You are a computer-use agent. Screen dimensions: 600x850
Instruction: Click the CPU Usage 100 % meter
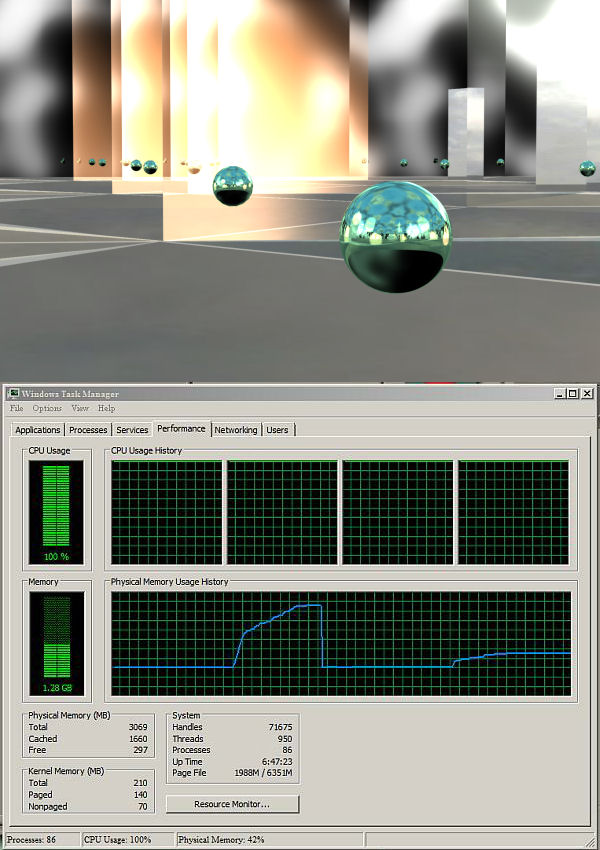(x=56, y=512)
